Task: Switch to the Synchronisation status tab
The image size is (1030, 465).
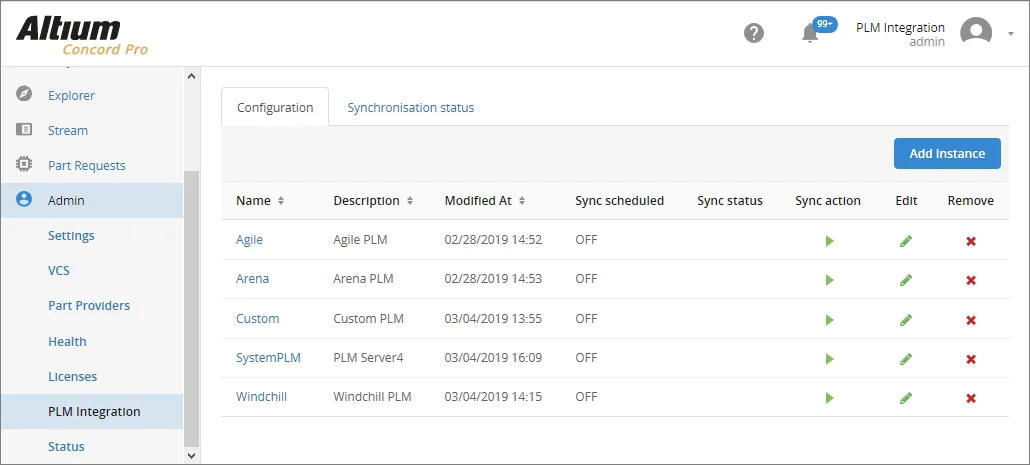Action: pyautogui.click(x=411, y=108)
